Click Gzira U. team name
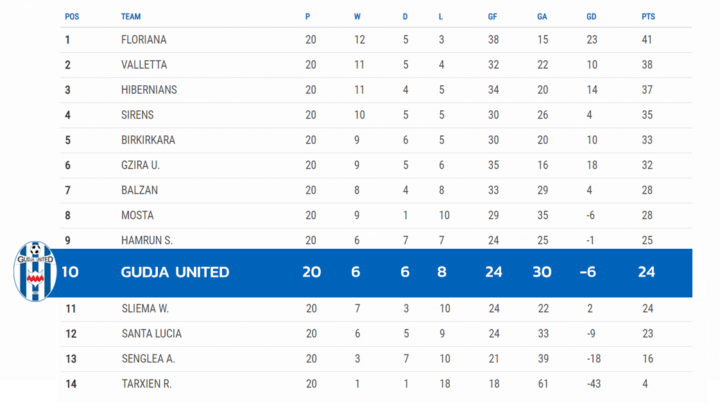 141,165
